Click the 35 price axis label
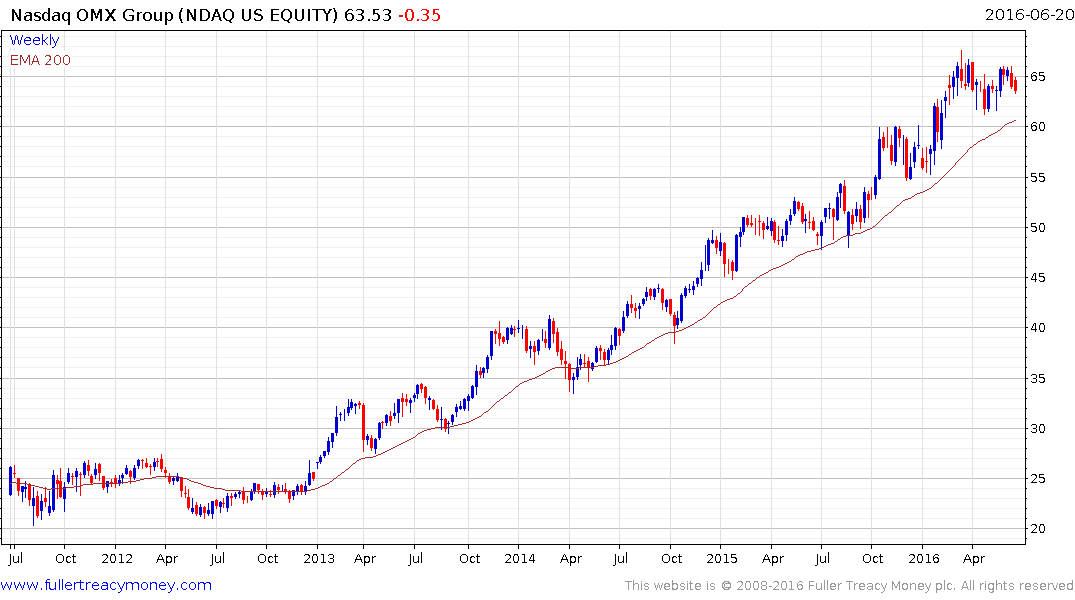 pos(1037,379)
